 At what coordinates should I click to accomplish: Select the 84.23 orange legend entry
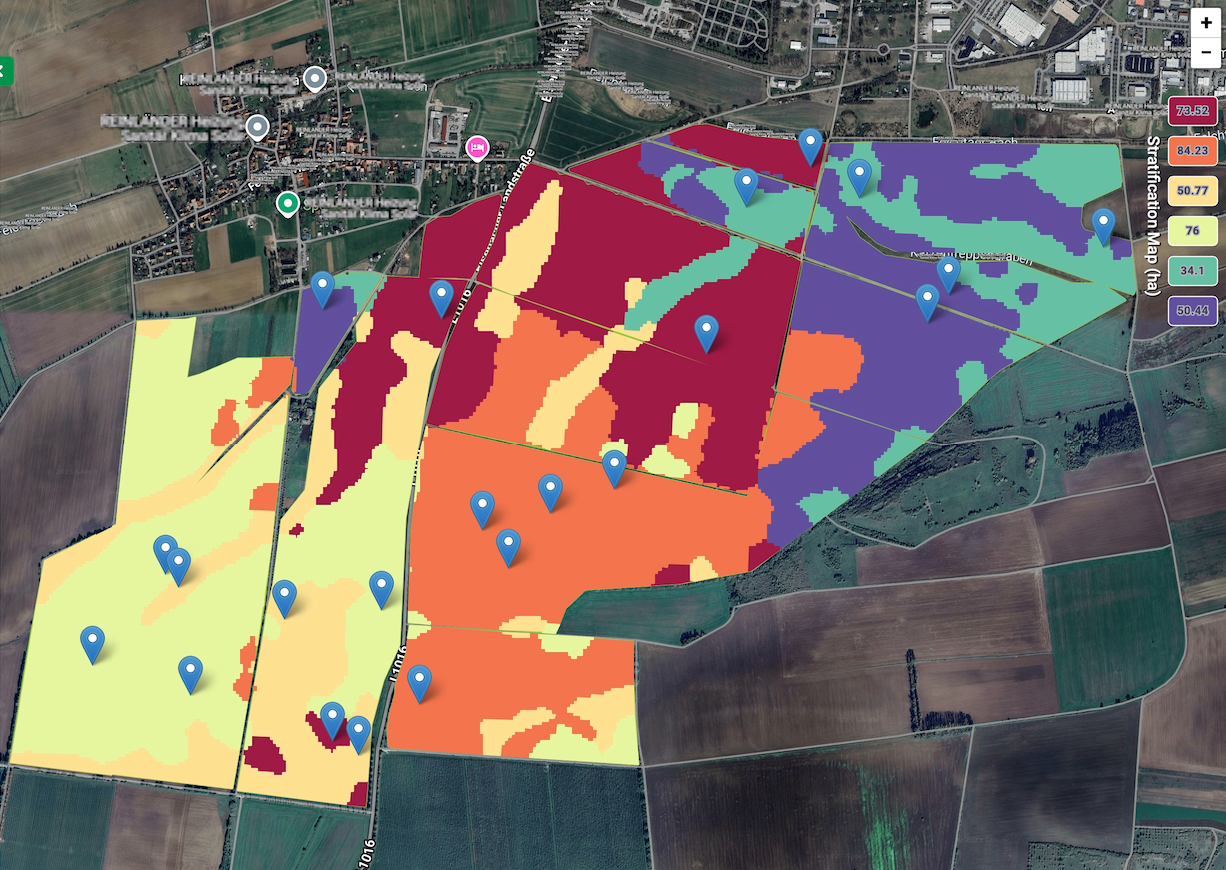(x=1192, y=150)
